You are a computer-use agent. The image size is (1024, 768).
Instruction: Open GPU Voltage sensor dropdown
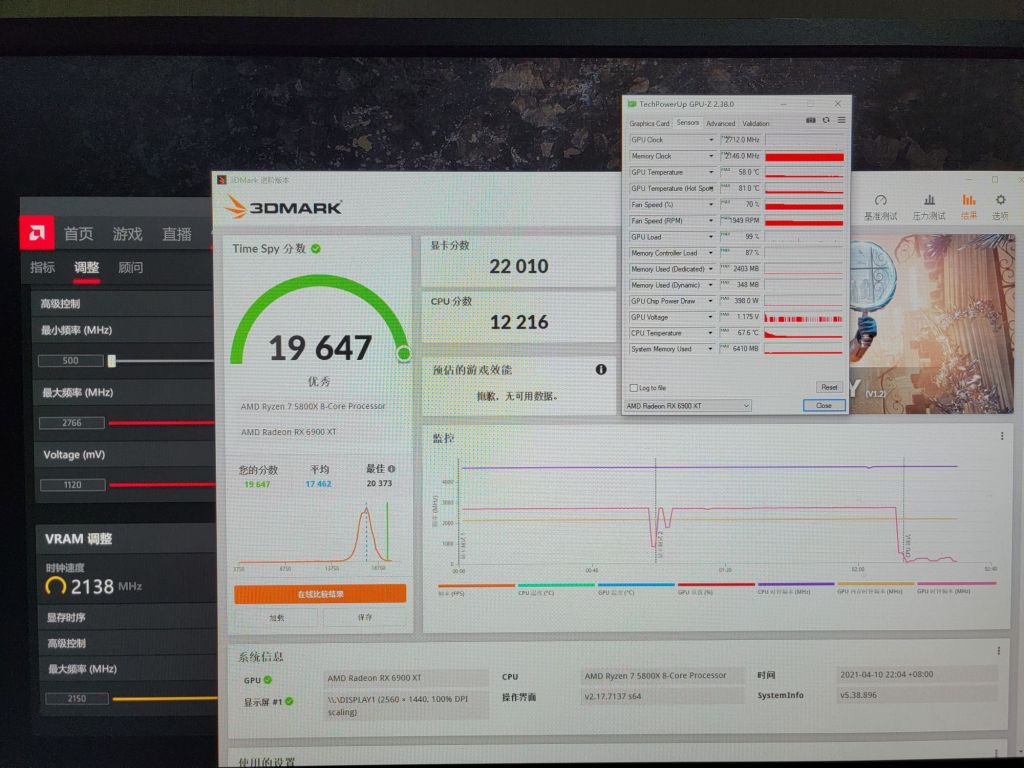711,317
